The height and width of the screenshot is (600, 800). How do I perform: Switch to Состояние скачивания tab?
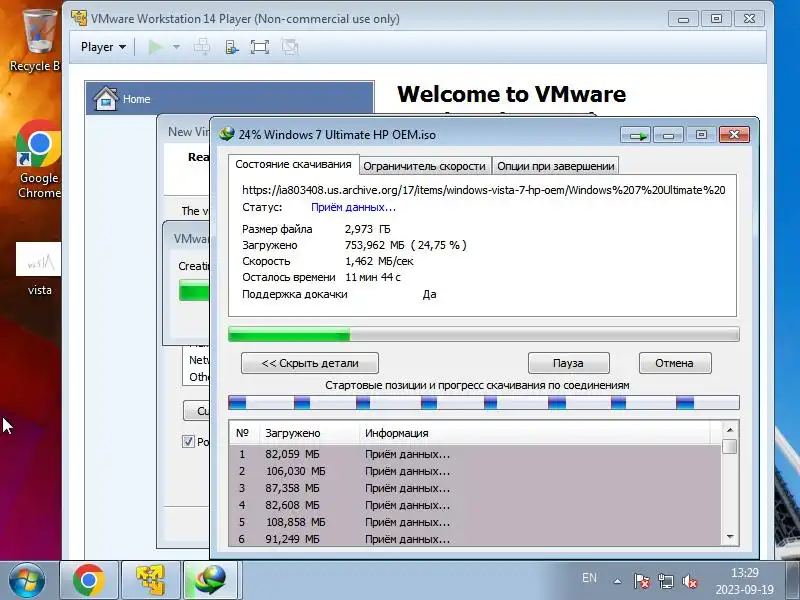point(293,164)
